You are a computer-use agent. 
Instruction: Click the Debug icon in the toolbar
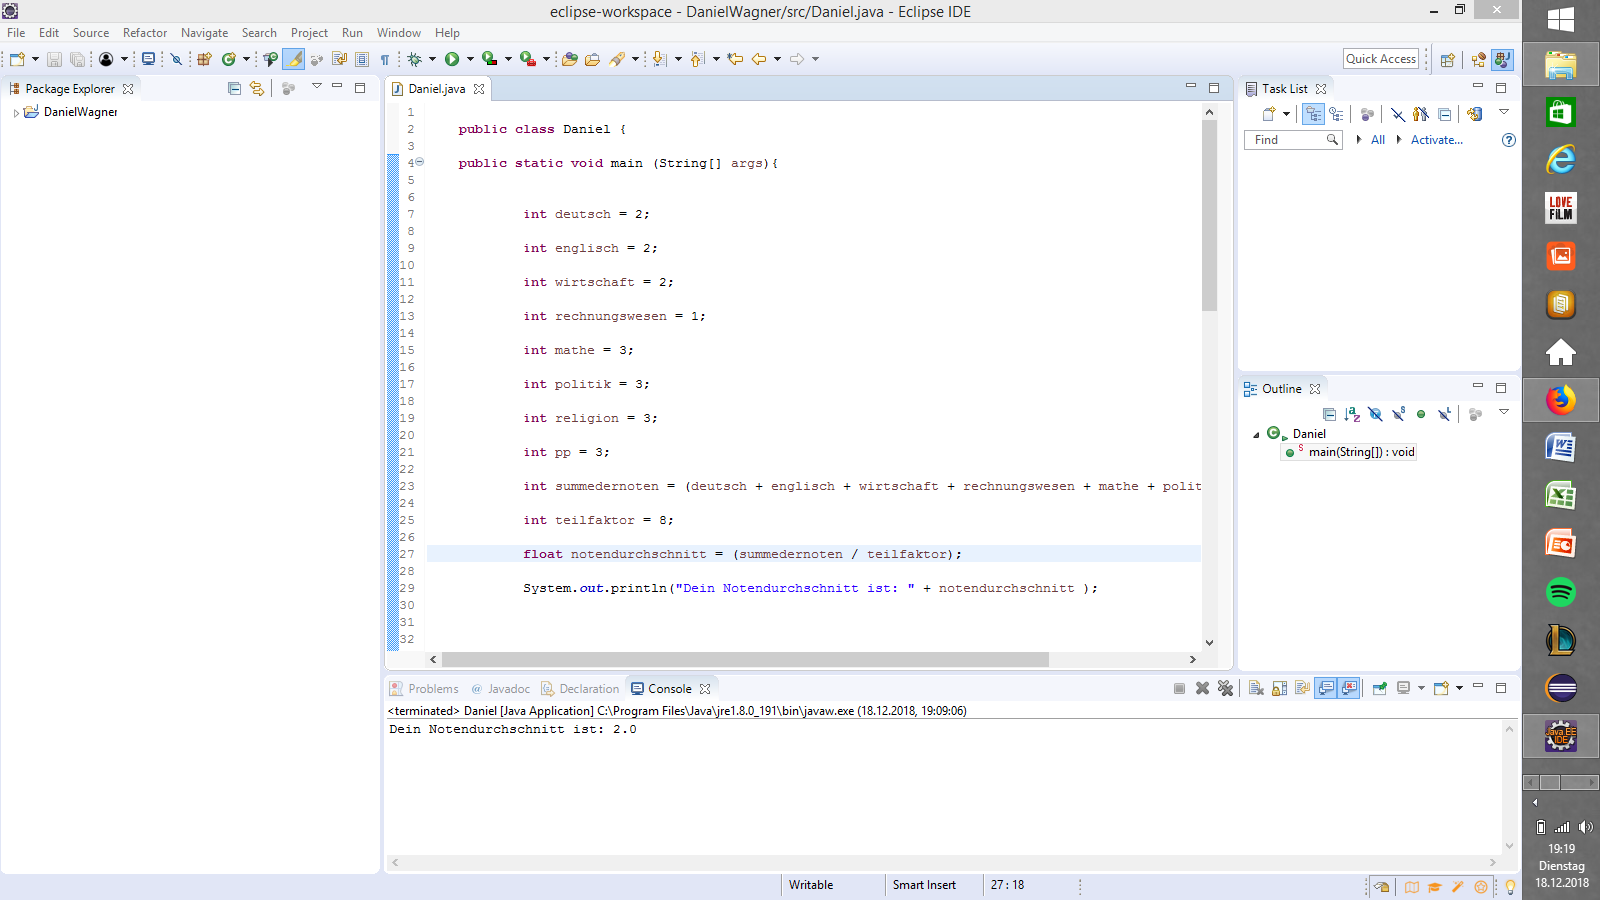(x=415, y=59)
